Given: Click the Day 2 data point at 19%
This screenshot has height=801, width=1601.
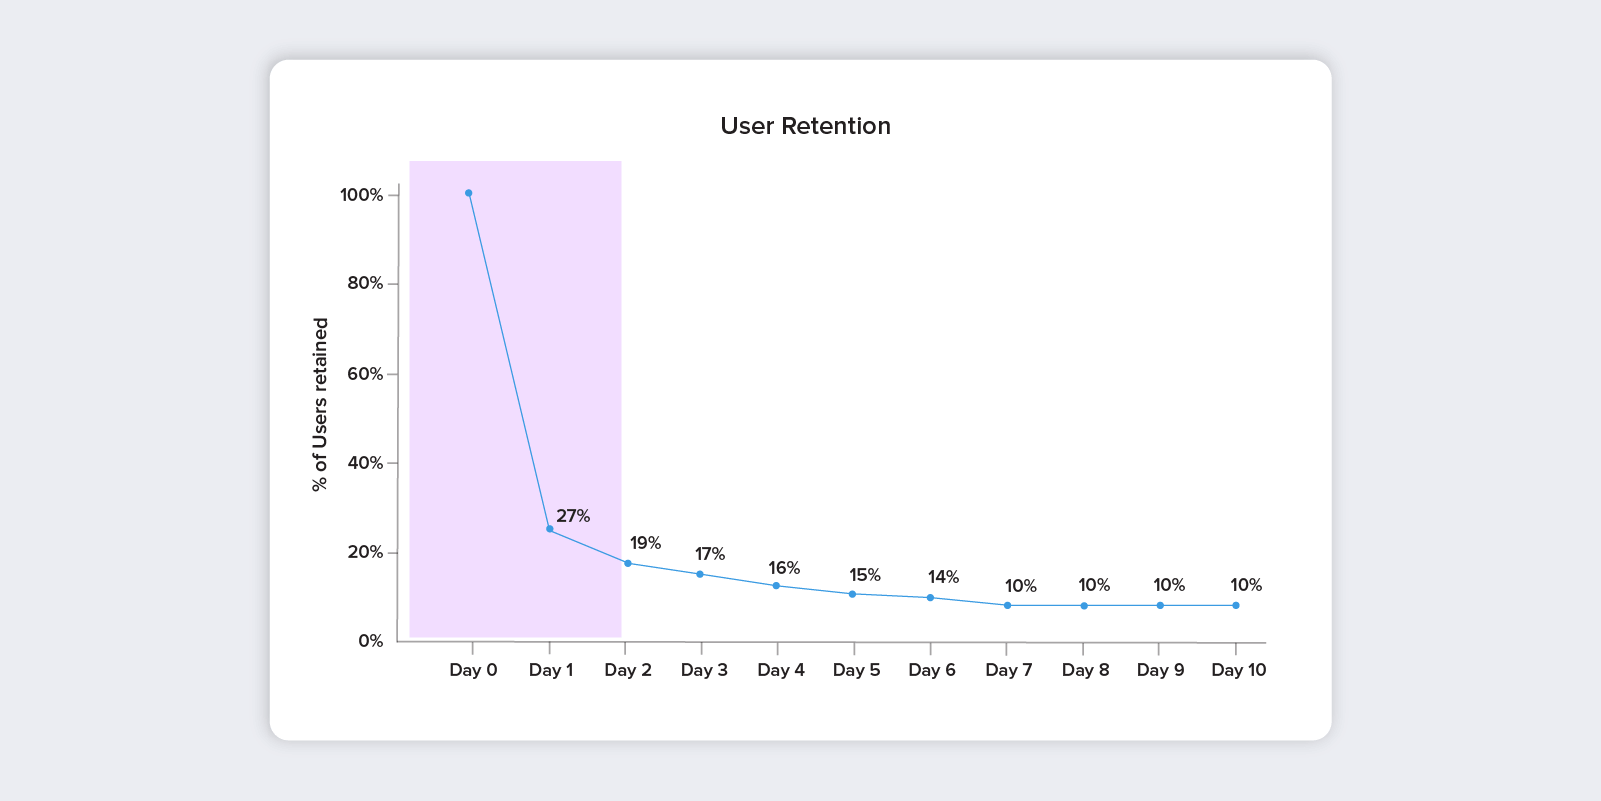Looking at the screenshot, I should [x=628, y=563].
